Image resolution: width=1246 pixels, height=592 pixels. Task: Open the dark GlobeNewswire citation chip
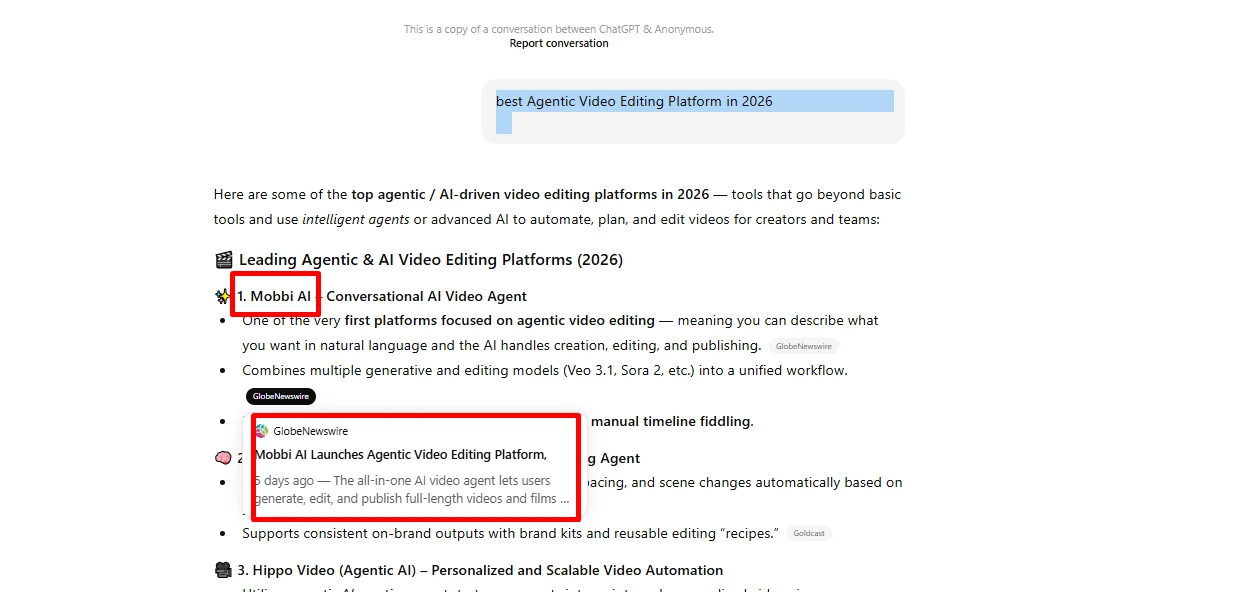280,396
